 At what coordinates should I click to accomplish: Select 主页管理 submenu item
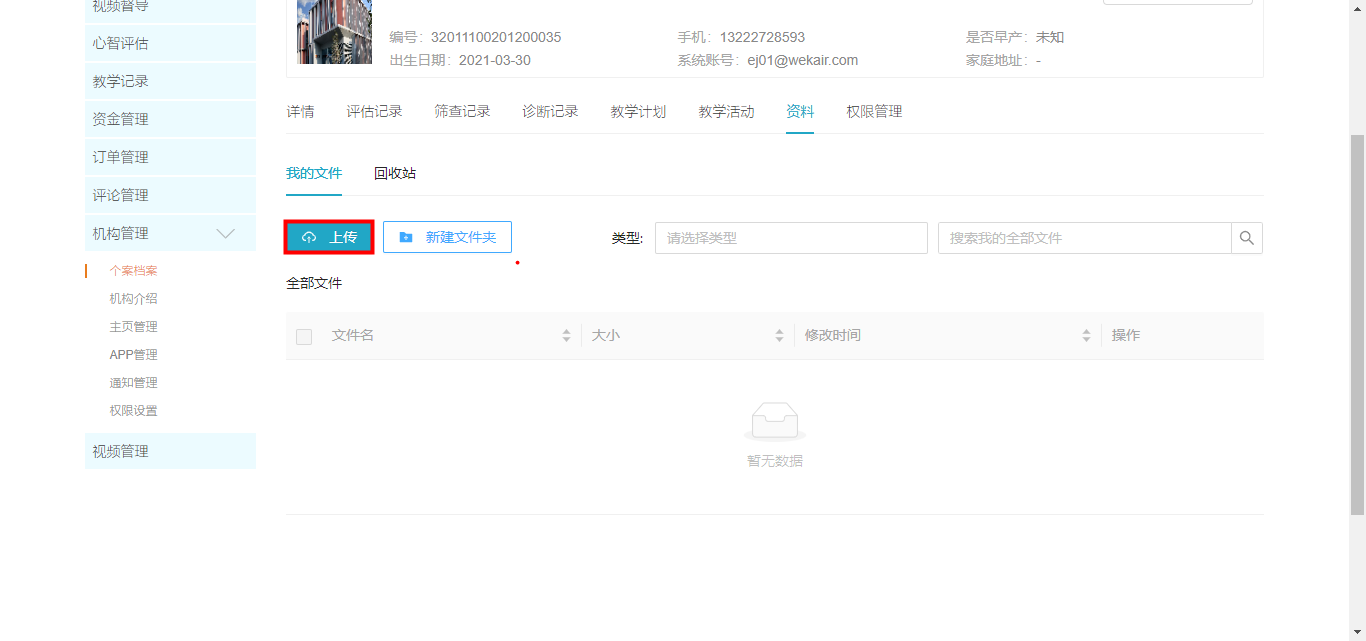click(133, 327)
